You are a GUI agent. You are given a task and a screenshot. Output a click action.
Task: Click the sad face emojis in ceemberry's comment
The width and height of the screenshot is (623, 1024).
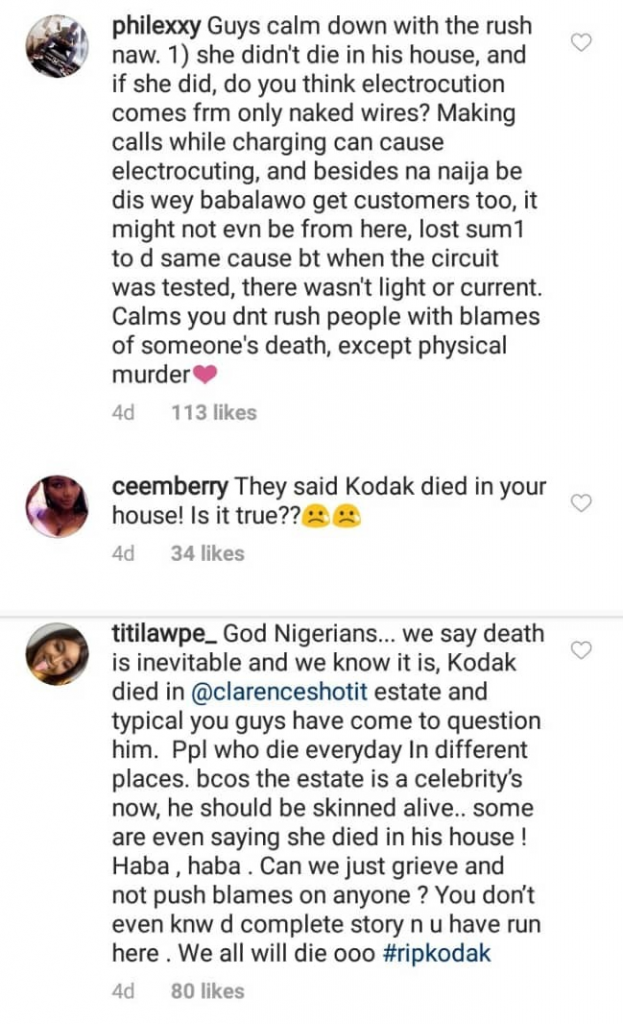tap(331, 518)
